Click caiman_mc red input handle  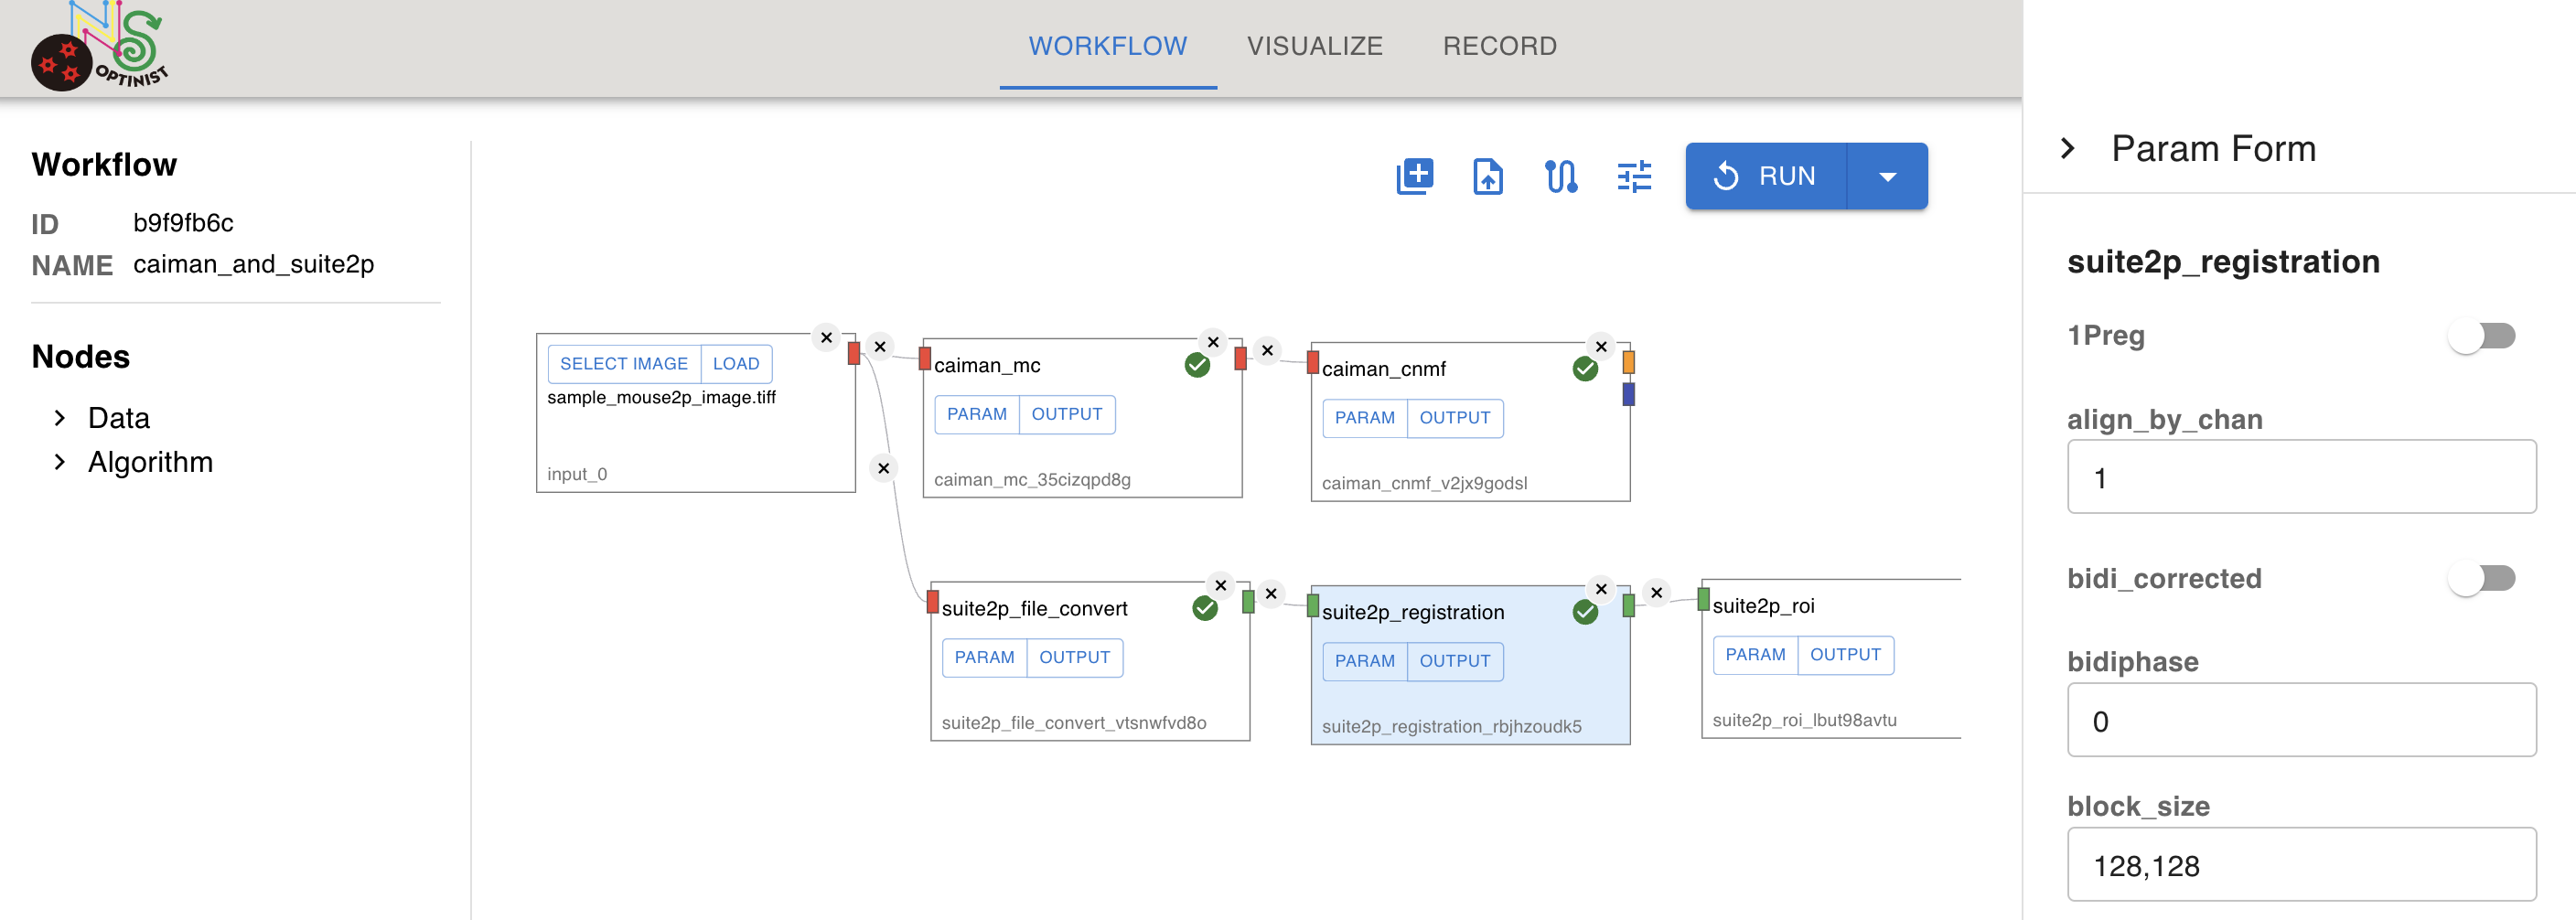[x=925, y=358]
